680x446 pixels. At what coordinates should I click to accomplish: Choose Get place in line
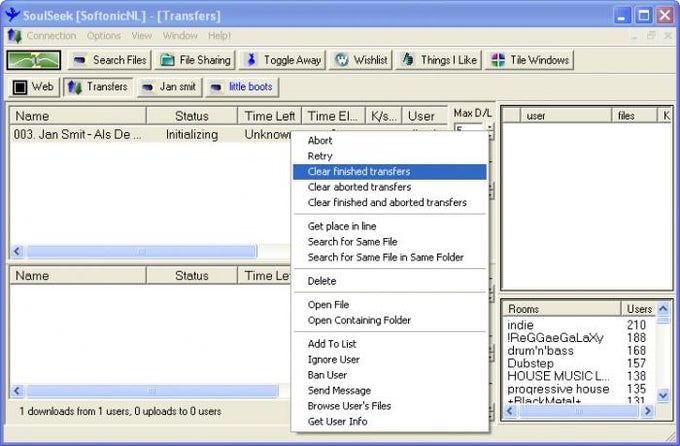point(389,226)
